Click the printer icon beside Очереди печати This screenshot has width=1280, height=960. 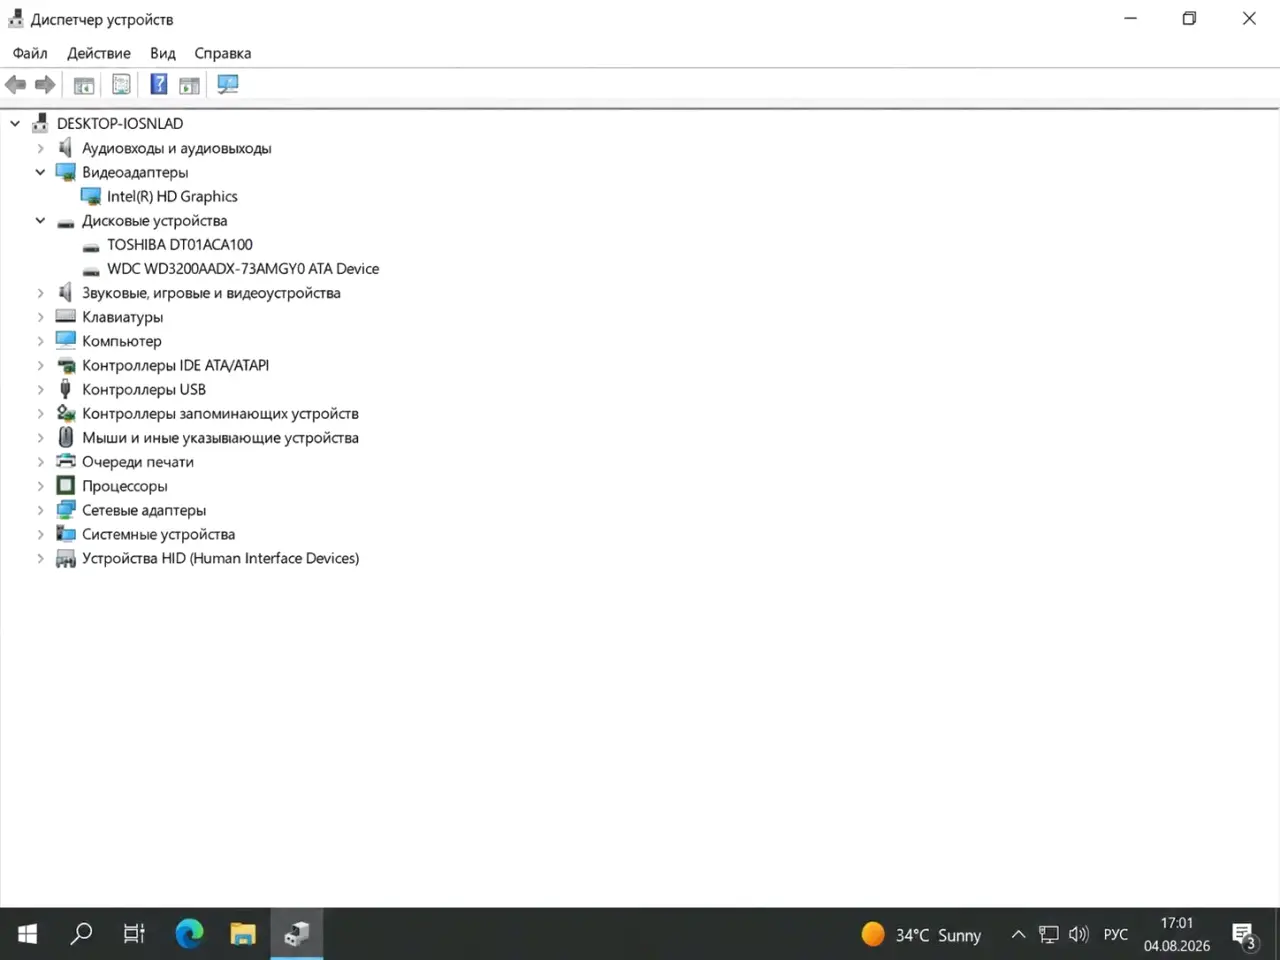tap(65, 461)
